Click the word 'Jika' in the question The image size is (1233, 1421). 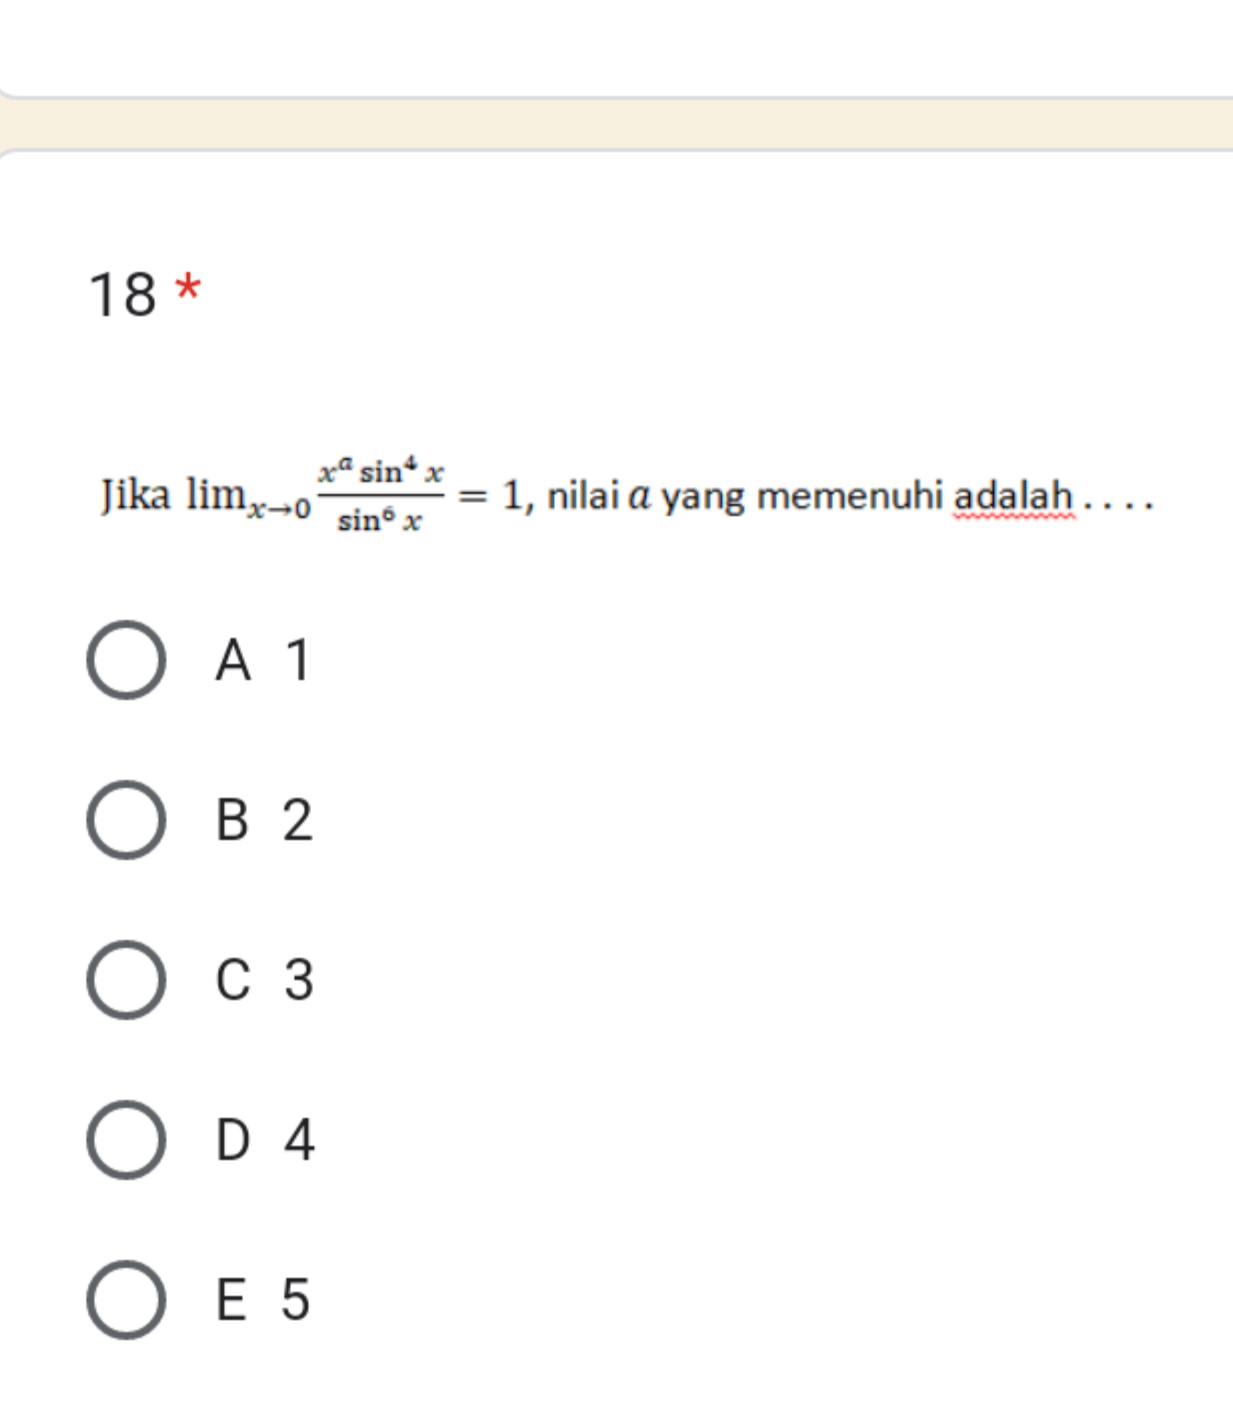(136, 496)
